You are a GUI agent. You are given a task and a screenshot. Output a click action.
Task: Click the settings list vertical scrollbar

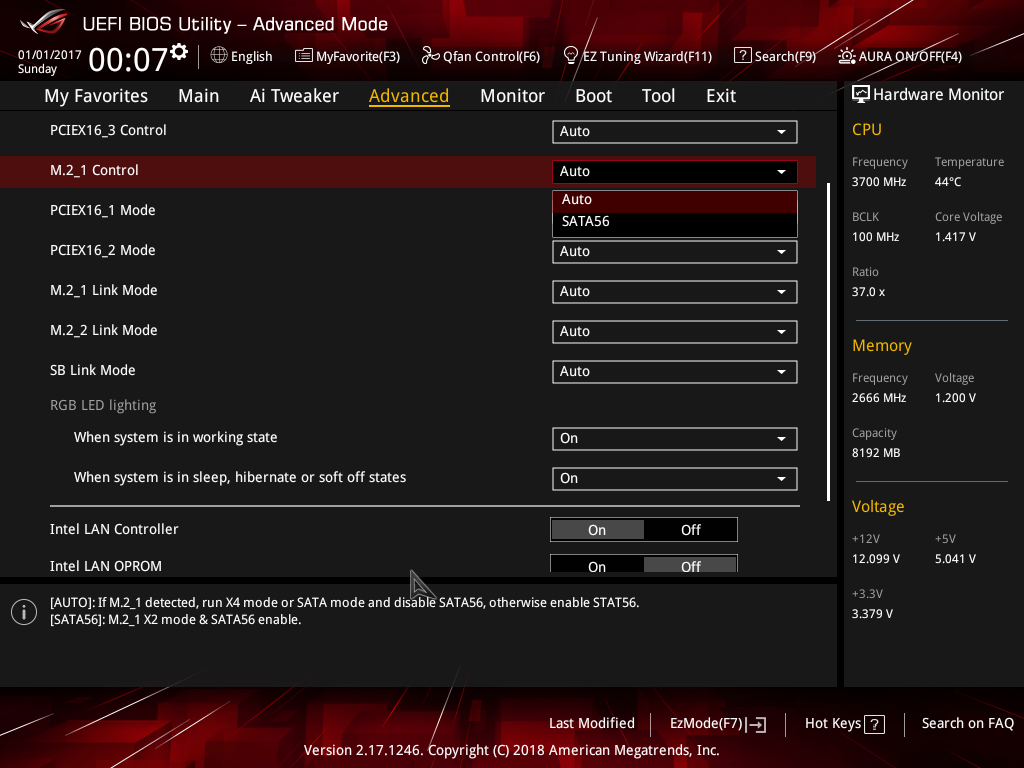829,342
